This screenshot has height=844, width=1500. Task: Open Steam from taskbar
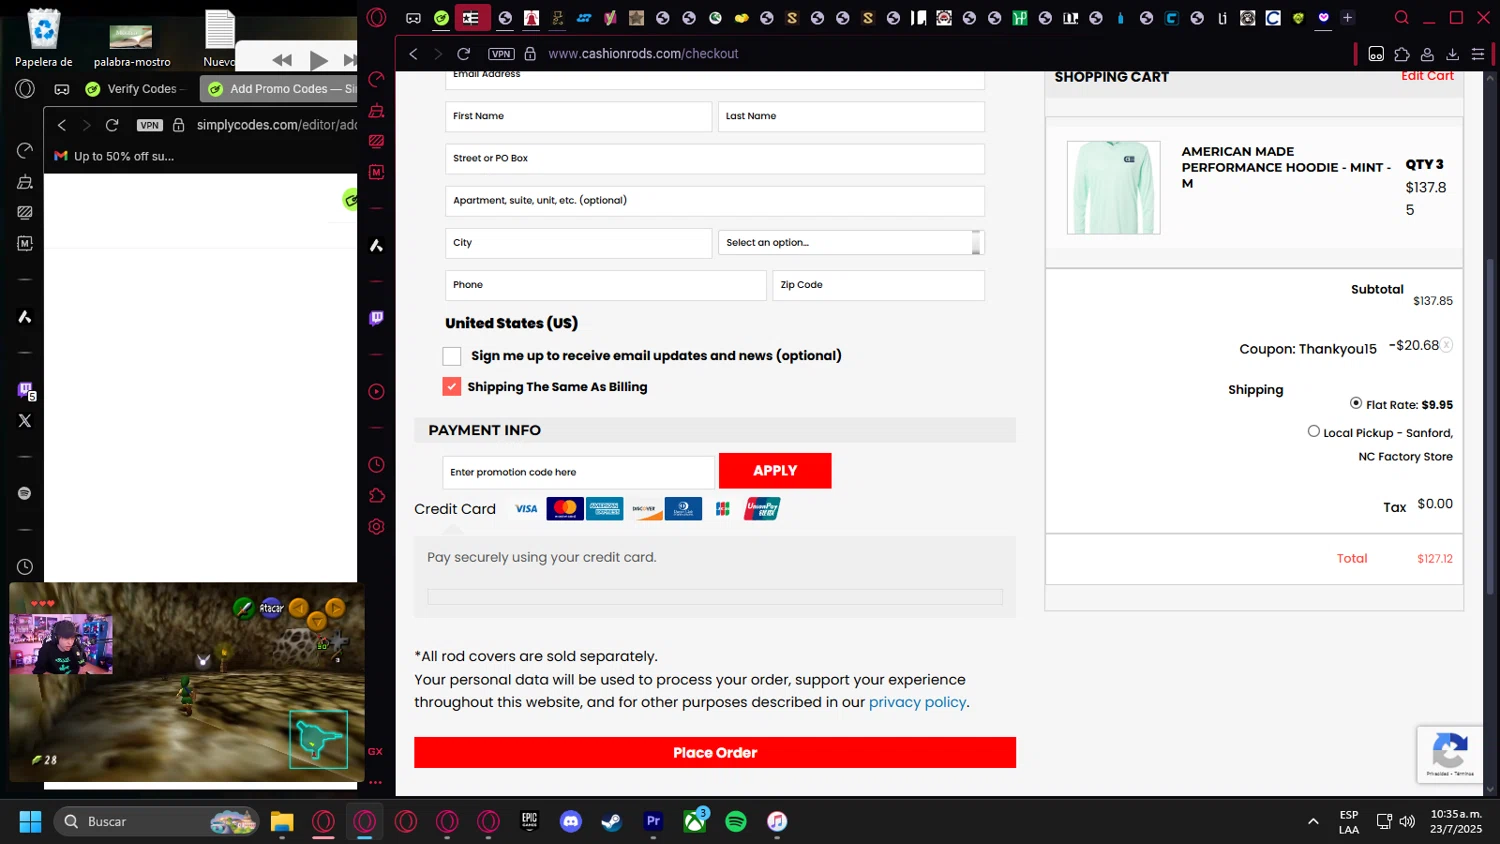611,822
